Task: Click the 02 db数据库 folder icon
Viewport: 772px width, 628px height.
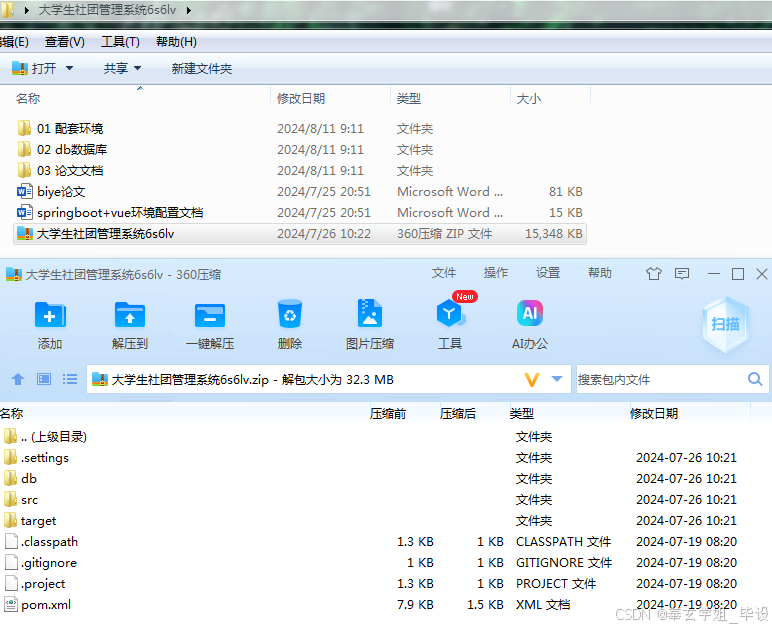Action: coord(24,149)
